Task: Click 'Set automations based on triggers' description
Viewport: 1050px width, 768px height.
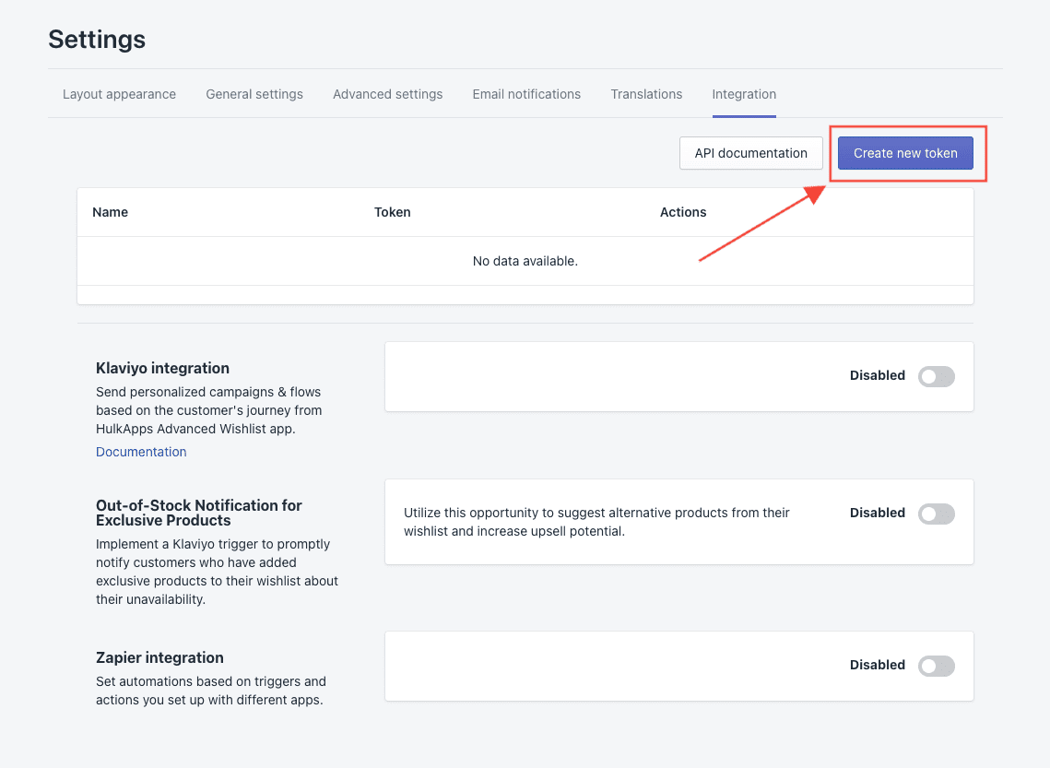Action: coord(211,690)
